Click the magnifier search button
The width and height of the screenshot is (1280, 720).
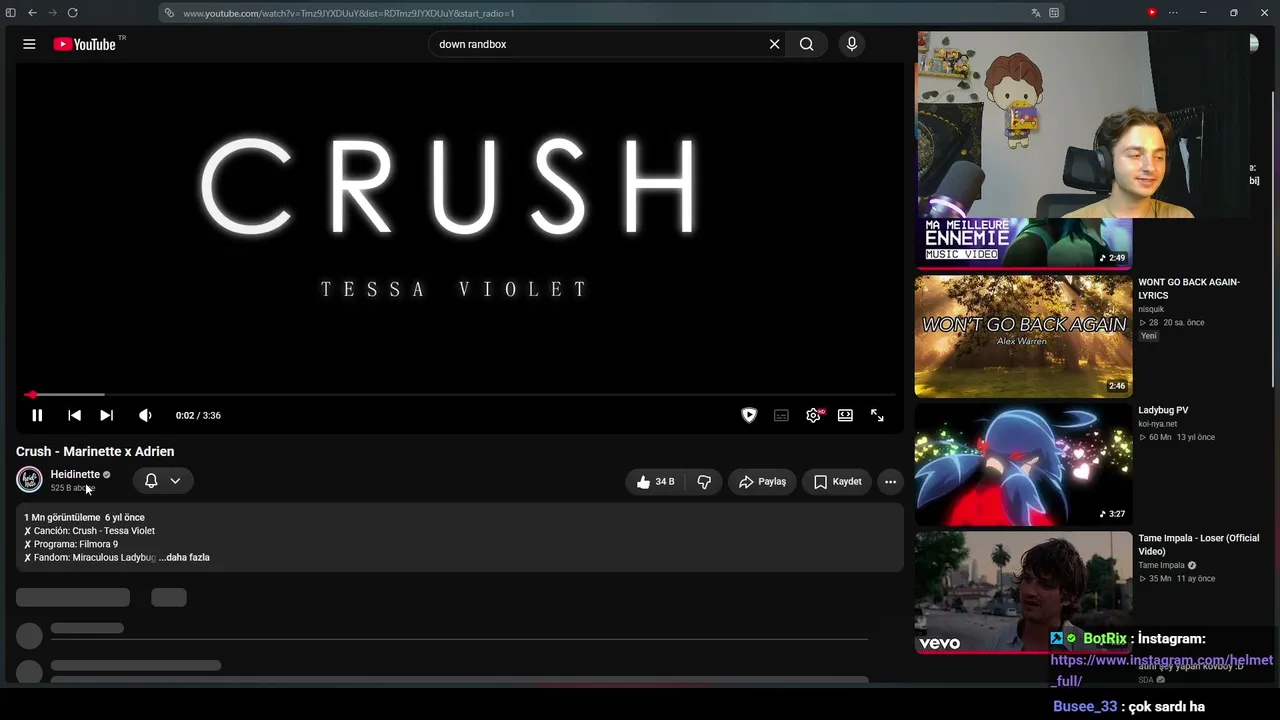[x=806, y=44]
